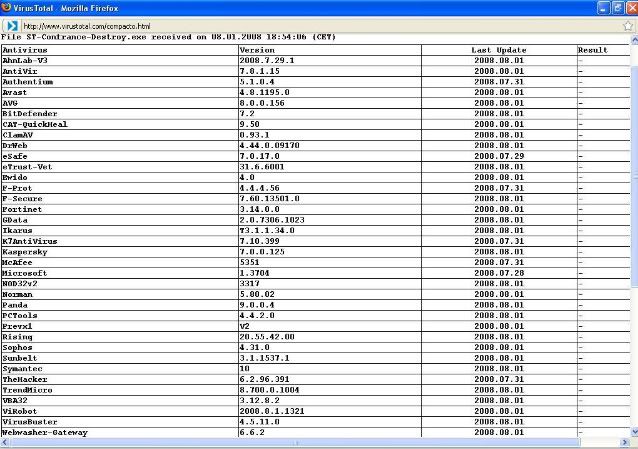This screenshot has height=449, width=638.
Task: Bookmark the page with the star icon
Action: point(628,26)
